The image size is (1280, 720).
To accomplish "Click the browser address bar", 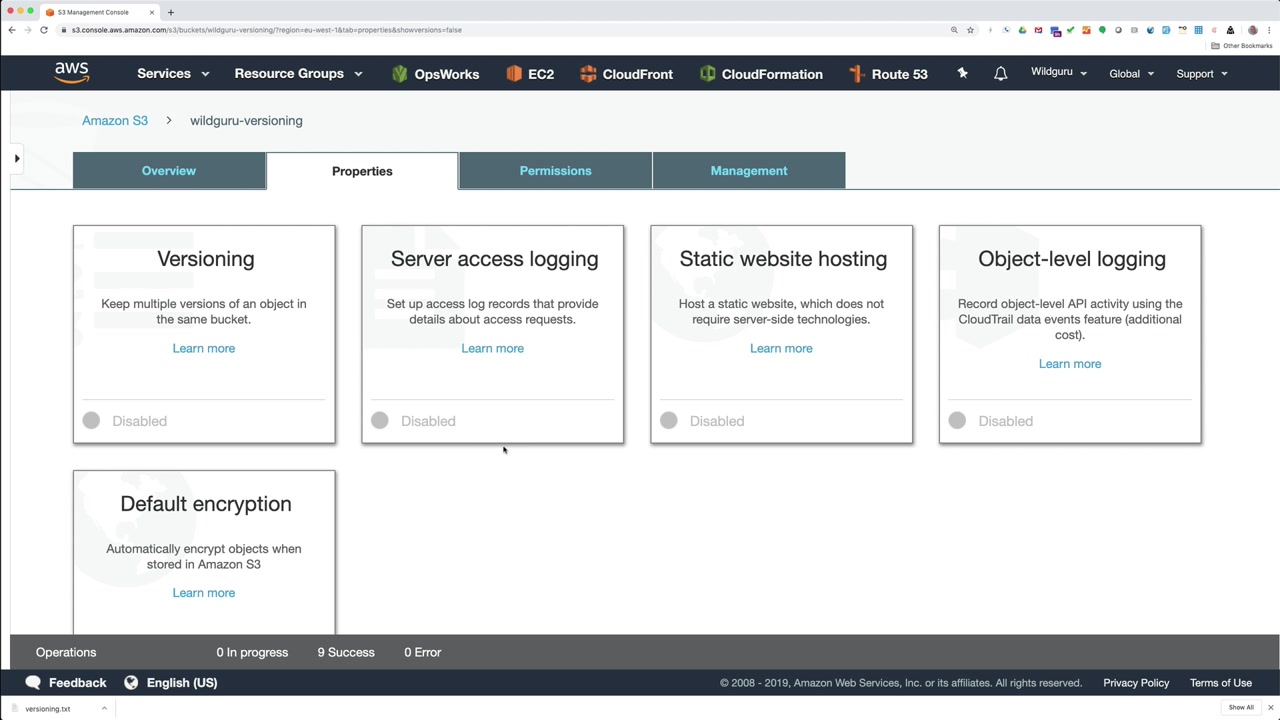I will click(x=500, y=30).
